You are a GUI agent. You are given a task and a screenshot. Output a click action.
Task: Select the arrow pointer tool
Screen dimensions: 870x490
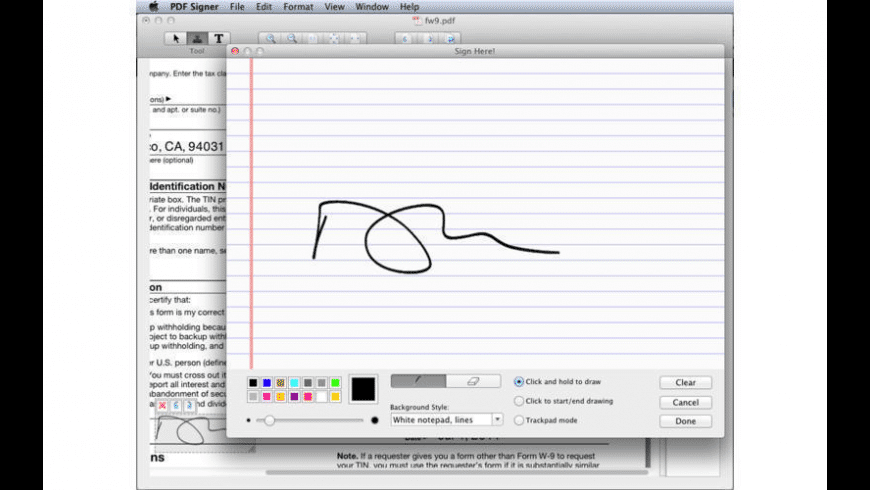point(176,39)
